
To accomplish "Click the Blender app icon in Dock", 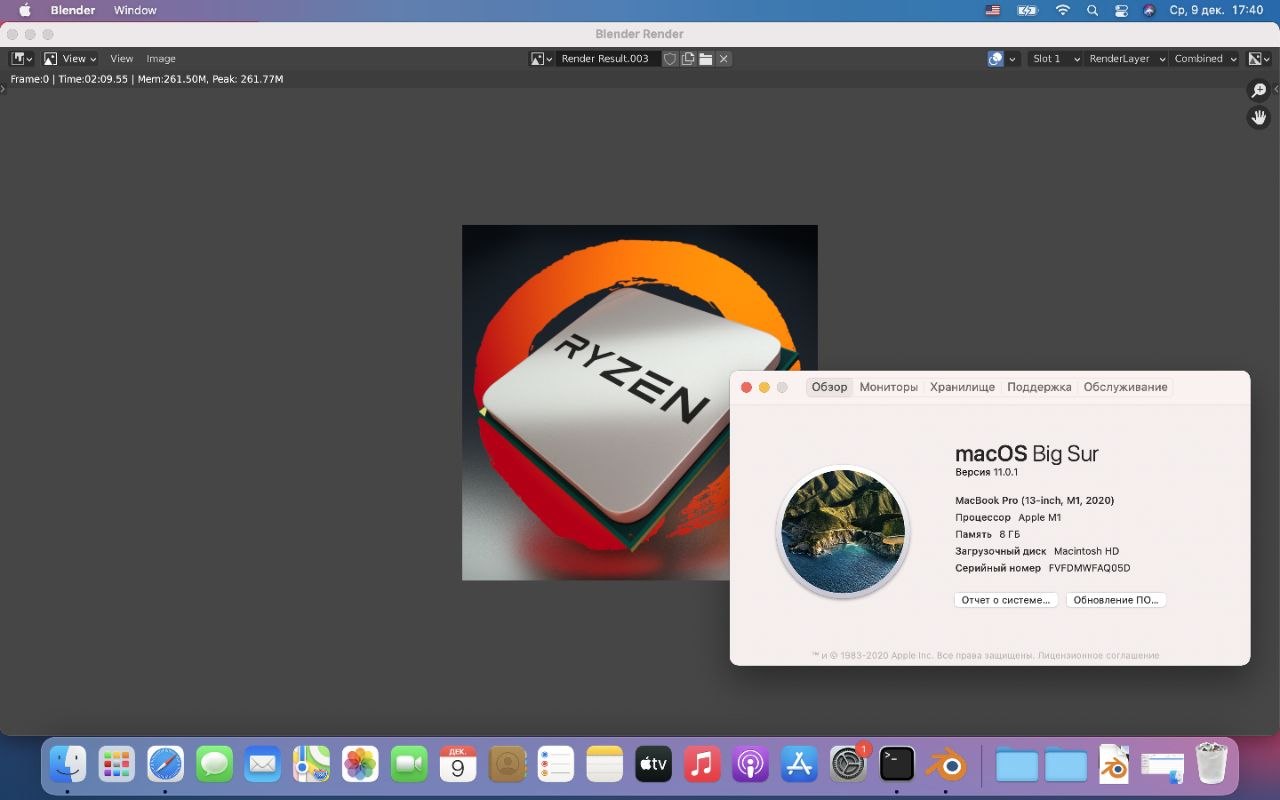I will [946, 765].
